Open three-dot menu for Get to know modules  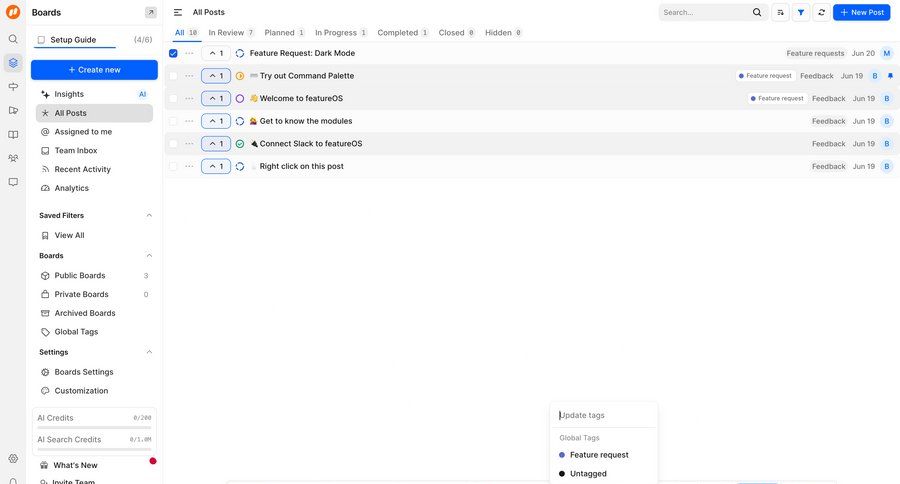[189, 121]
